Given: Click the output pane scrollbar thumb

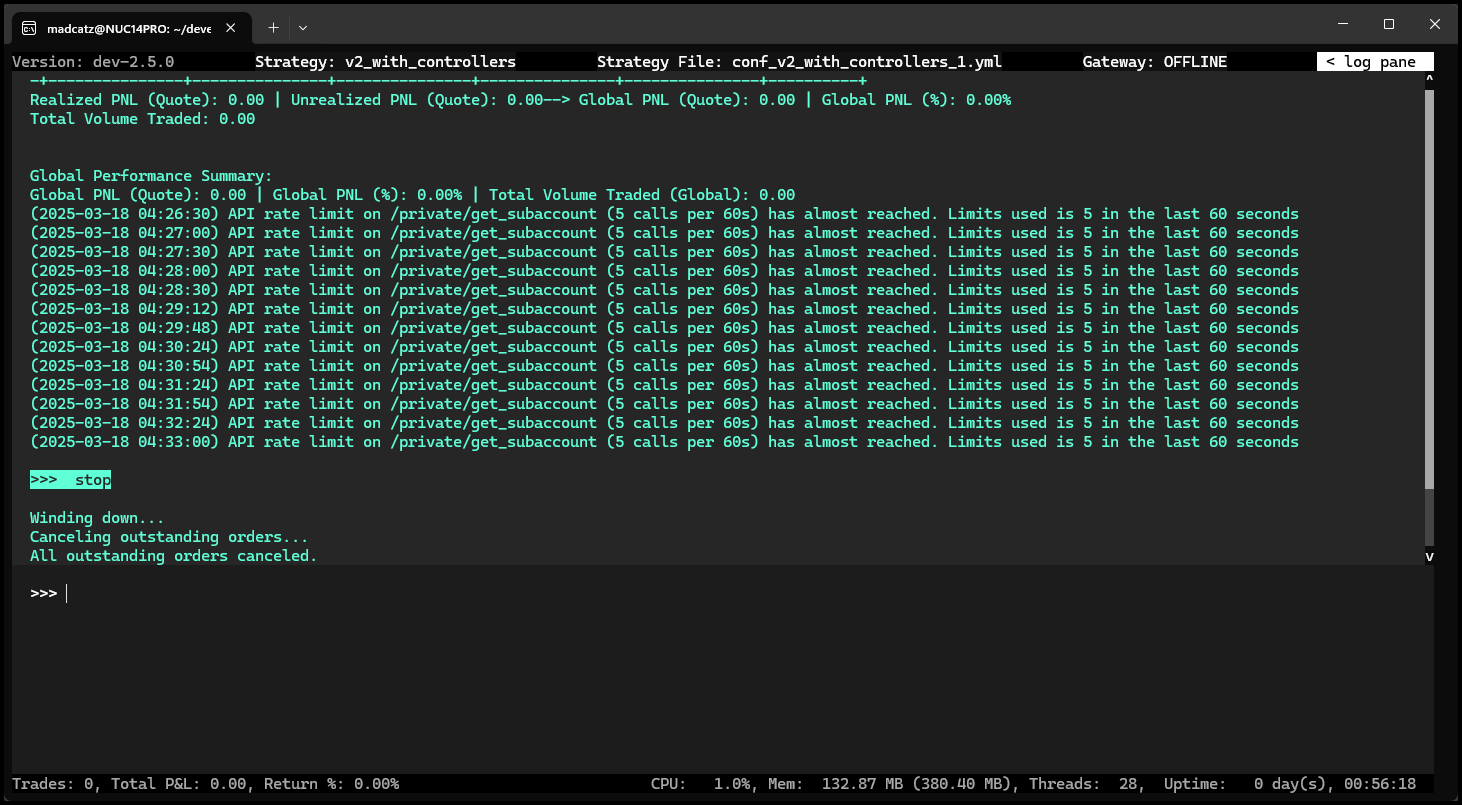Looking at the screenshot, I should tap(1429, 290).
